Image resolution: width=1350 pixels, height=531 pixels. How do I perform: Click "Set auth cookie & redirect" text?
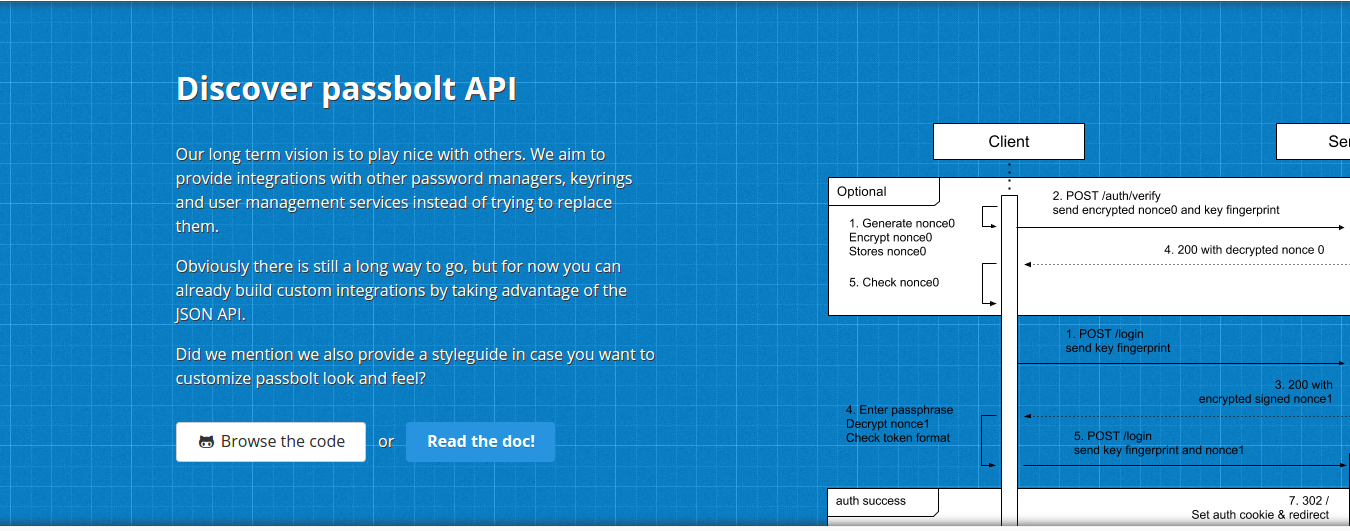click(x=1260, y=515)
